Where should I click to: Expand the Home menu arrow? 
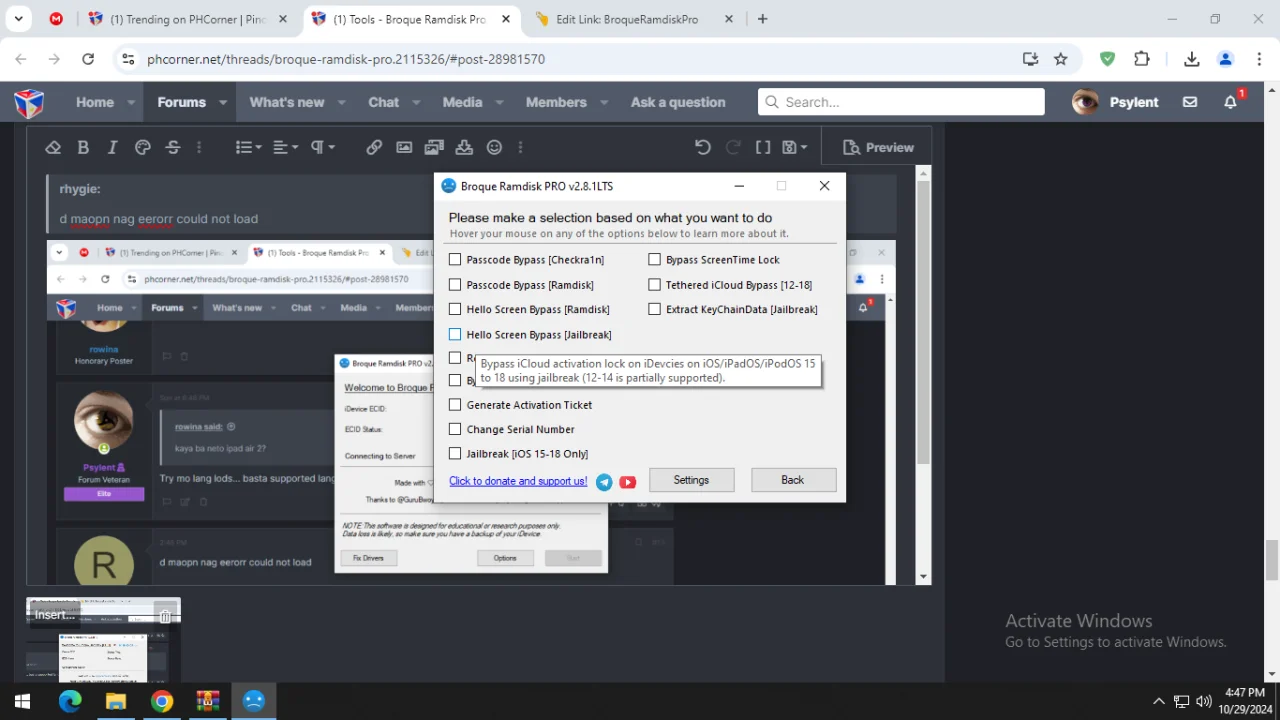click(x=131, y=102)
